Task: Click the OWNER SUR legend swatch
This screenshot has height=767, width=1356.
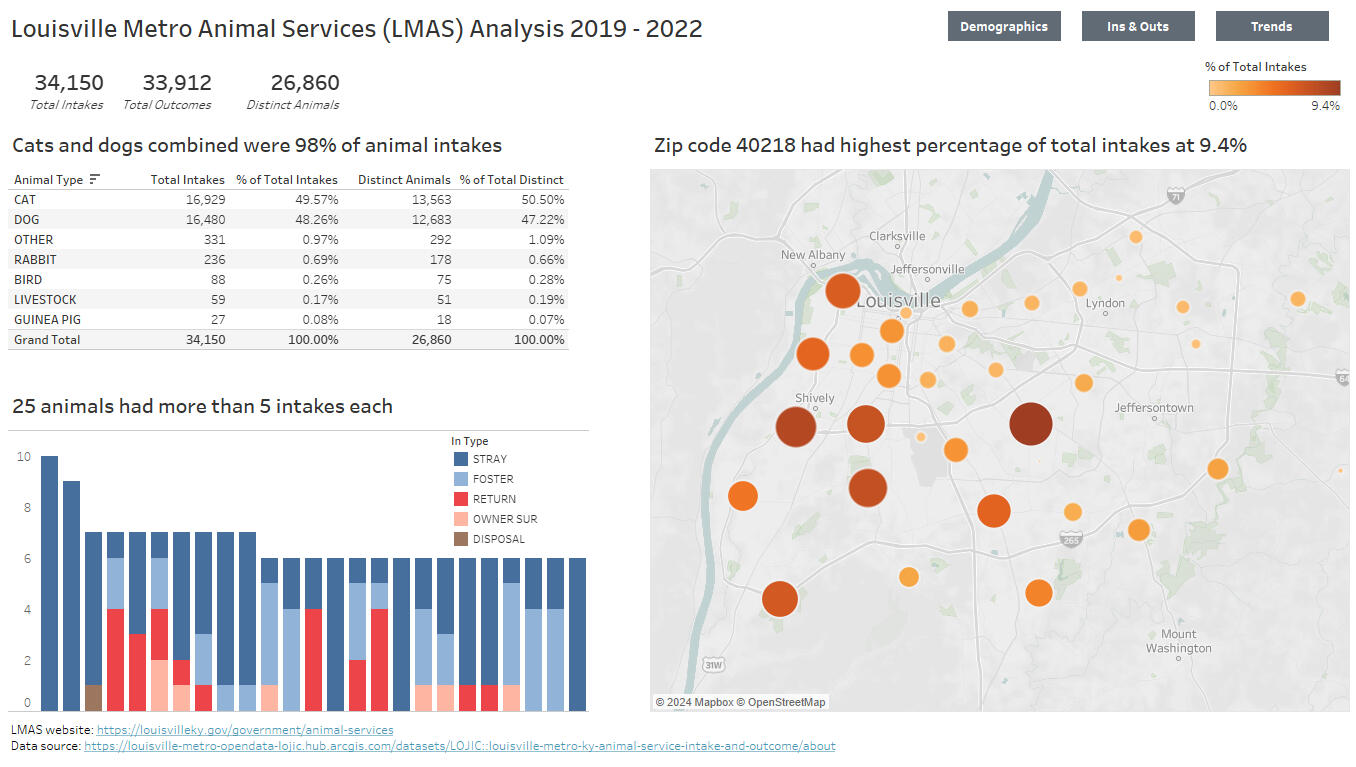Action: 460,519
